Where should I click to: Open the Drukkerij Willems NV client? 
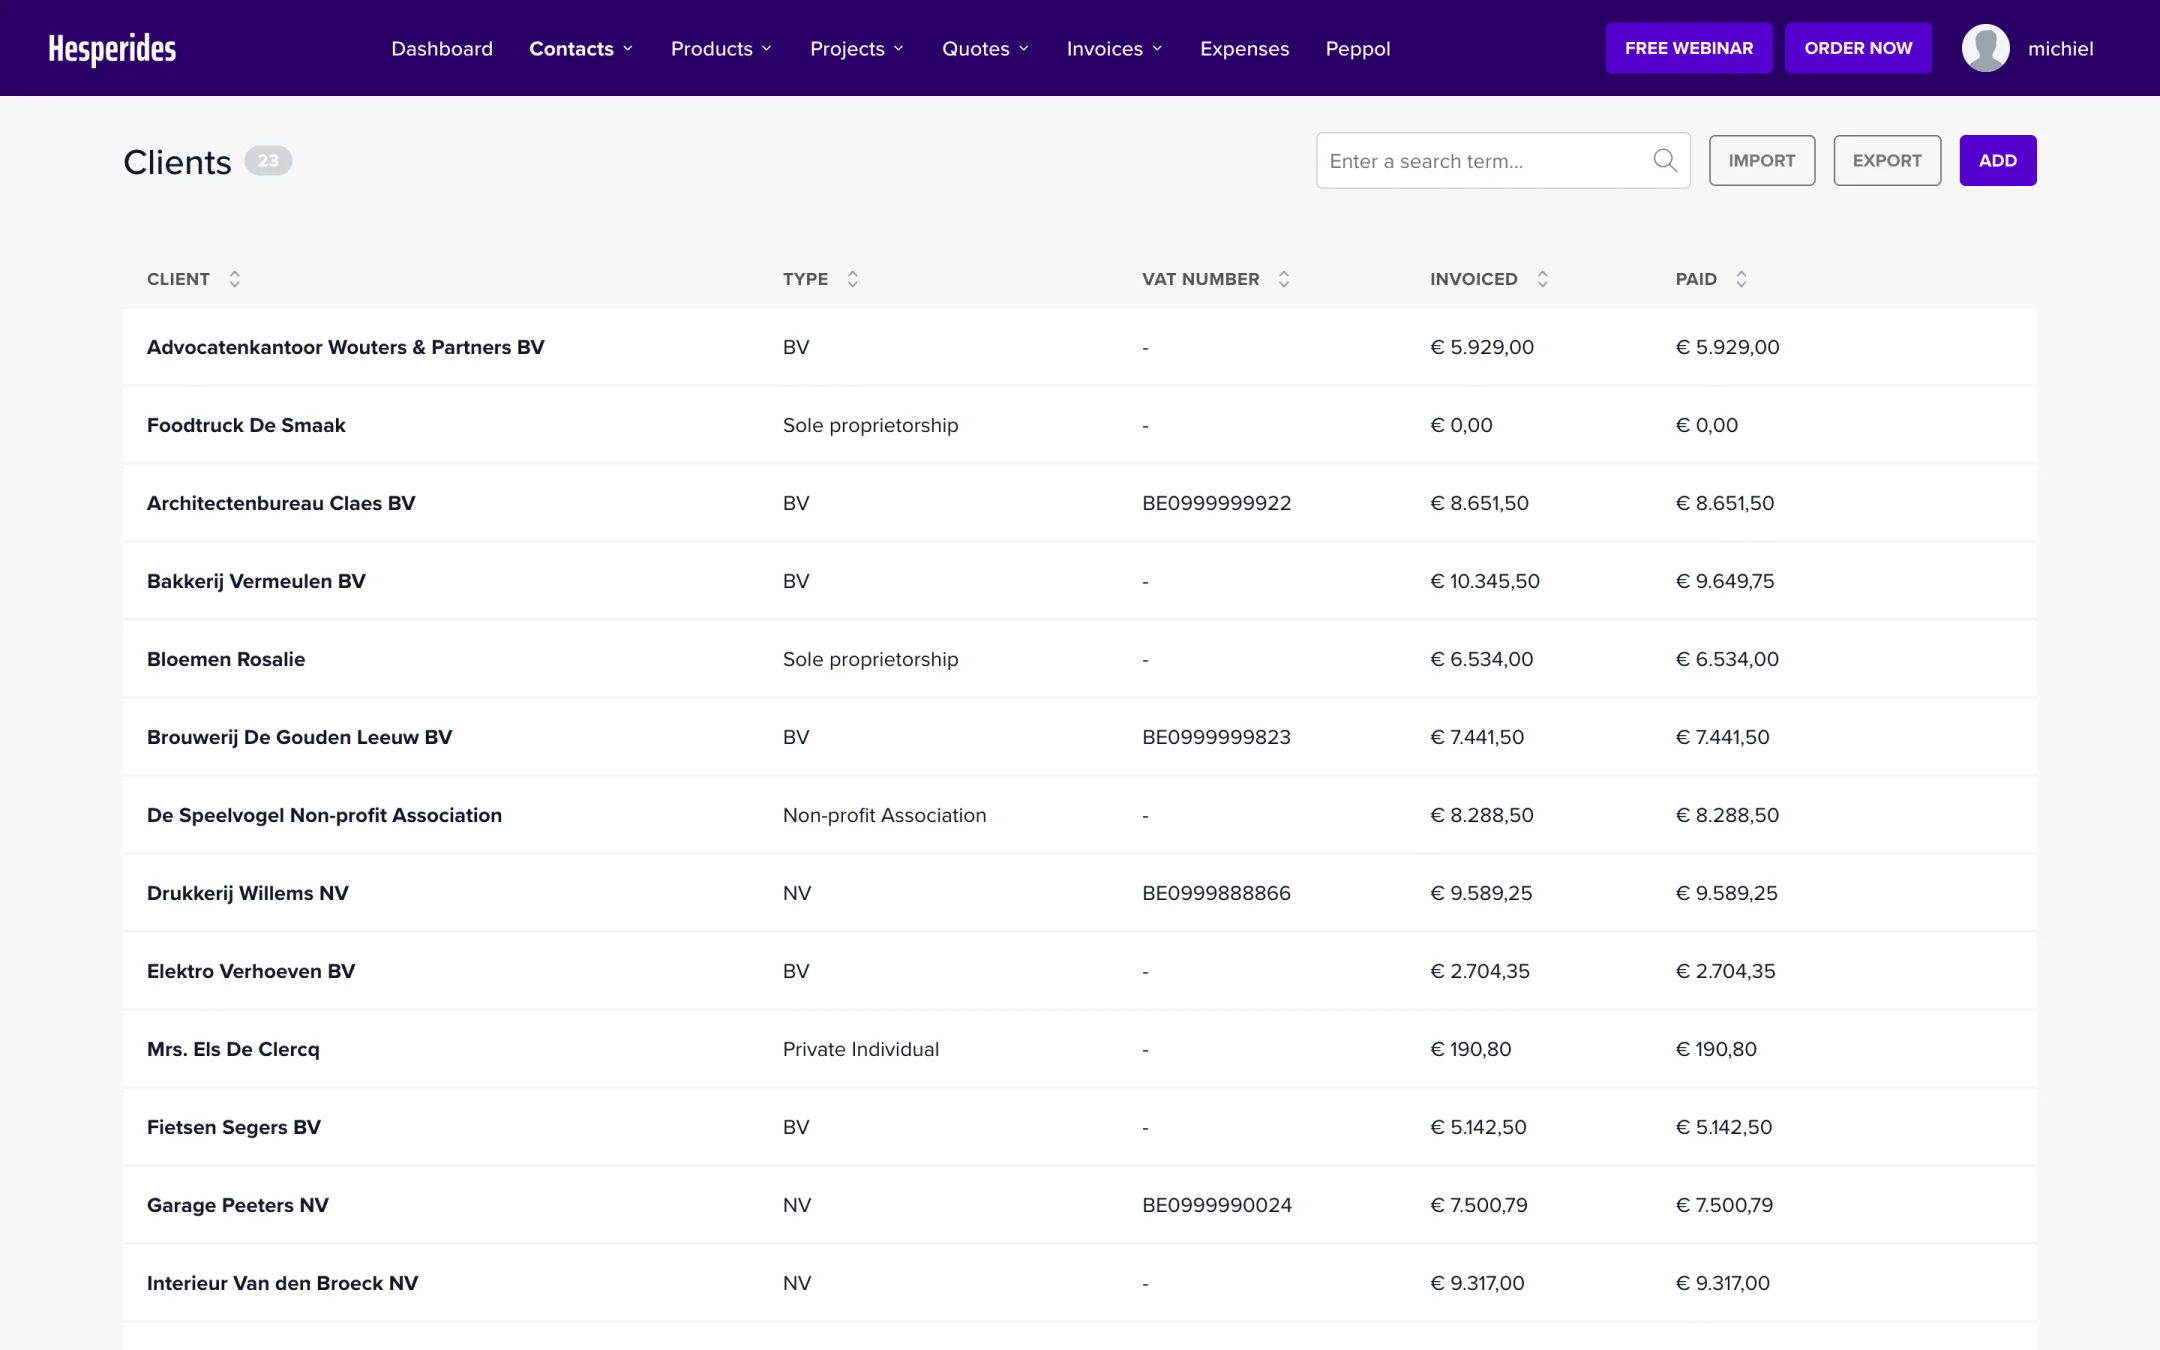tap(248, 893)
